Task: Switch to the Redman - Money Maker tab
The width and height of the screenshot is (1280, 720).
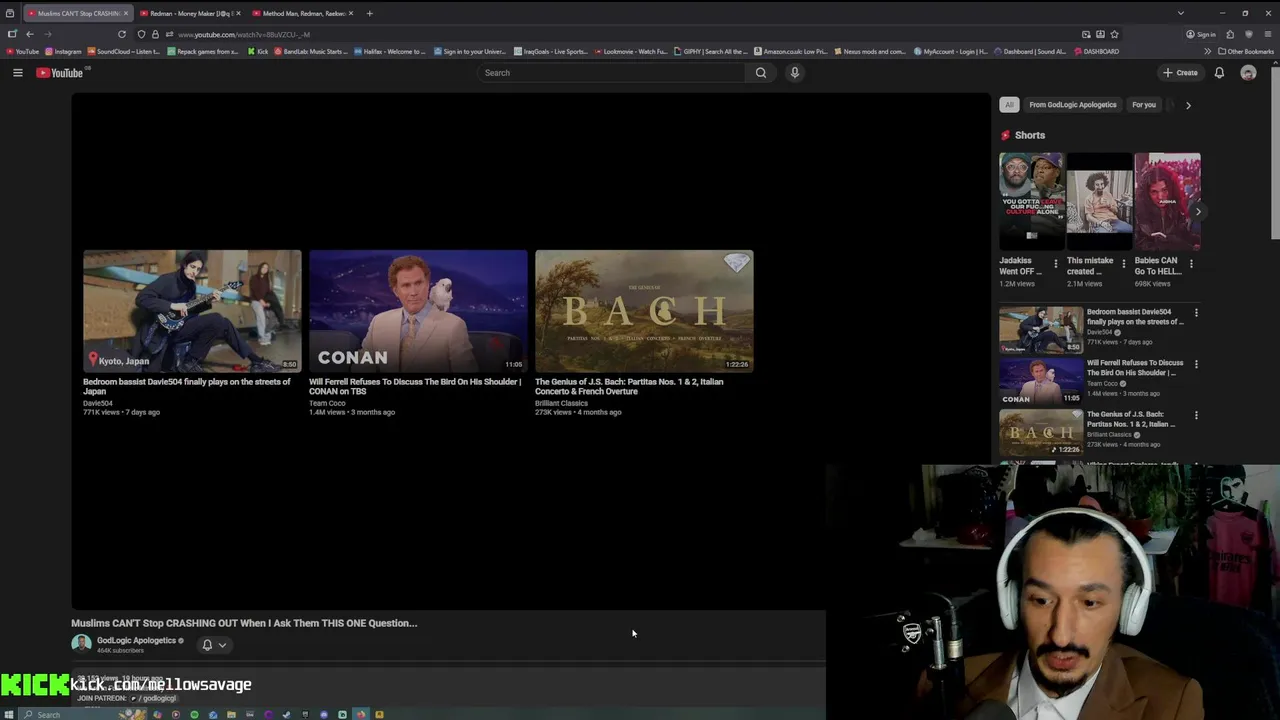Action: pyautogui.click(x=190, y=13)
